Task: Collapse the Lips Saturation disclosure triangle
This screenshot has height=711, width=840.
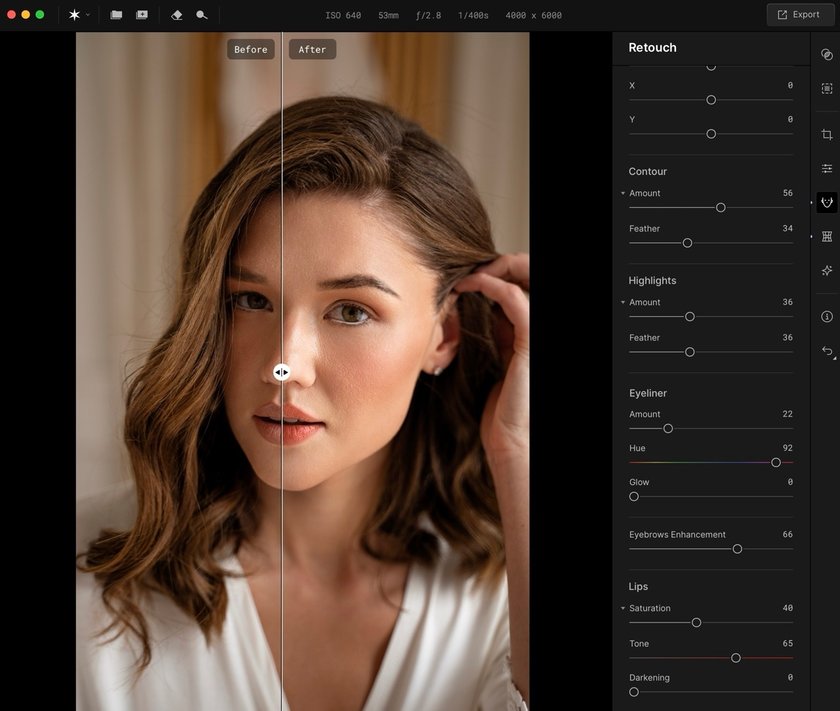Action: (622, 608)
